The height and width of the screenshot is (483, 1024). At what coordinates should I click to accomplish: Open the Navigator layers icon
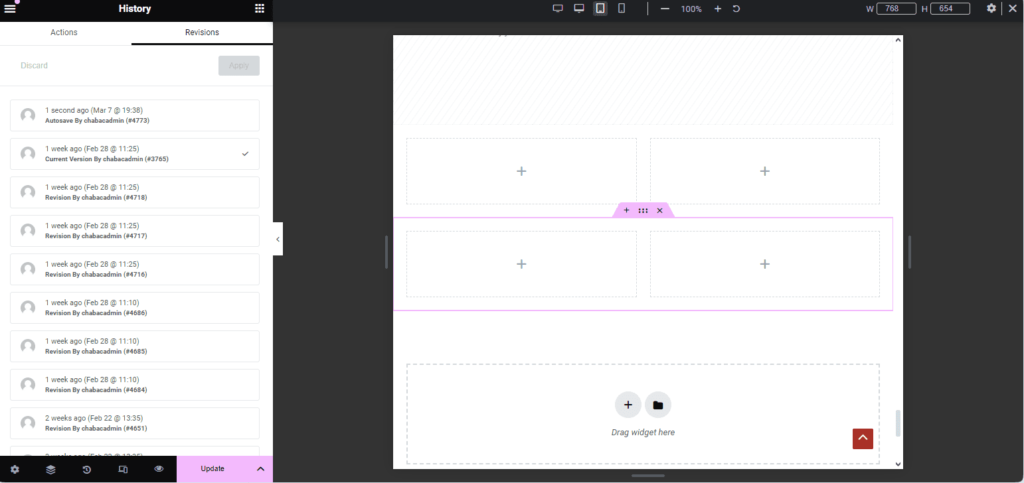pyautogui.click(x=50, y=469)
